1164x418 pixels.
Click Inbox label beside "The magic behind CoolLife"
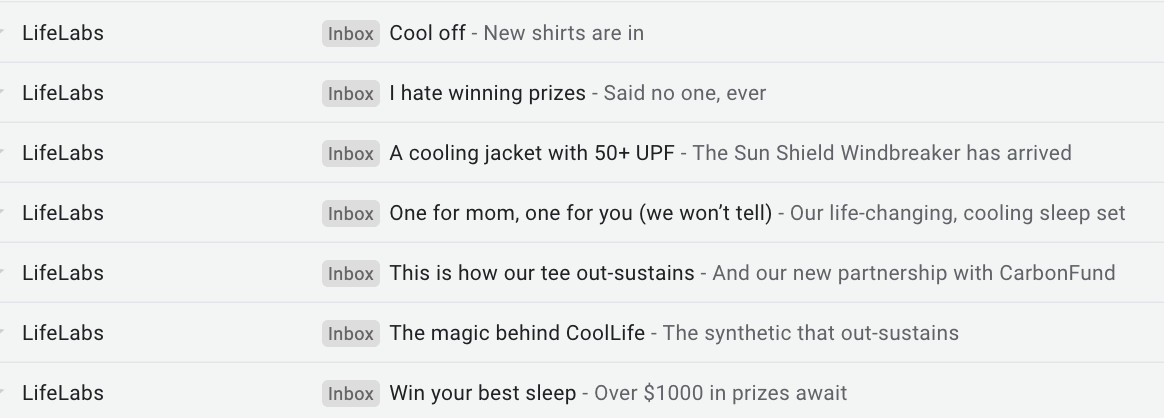(350, 334)
